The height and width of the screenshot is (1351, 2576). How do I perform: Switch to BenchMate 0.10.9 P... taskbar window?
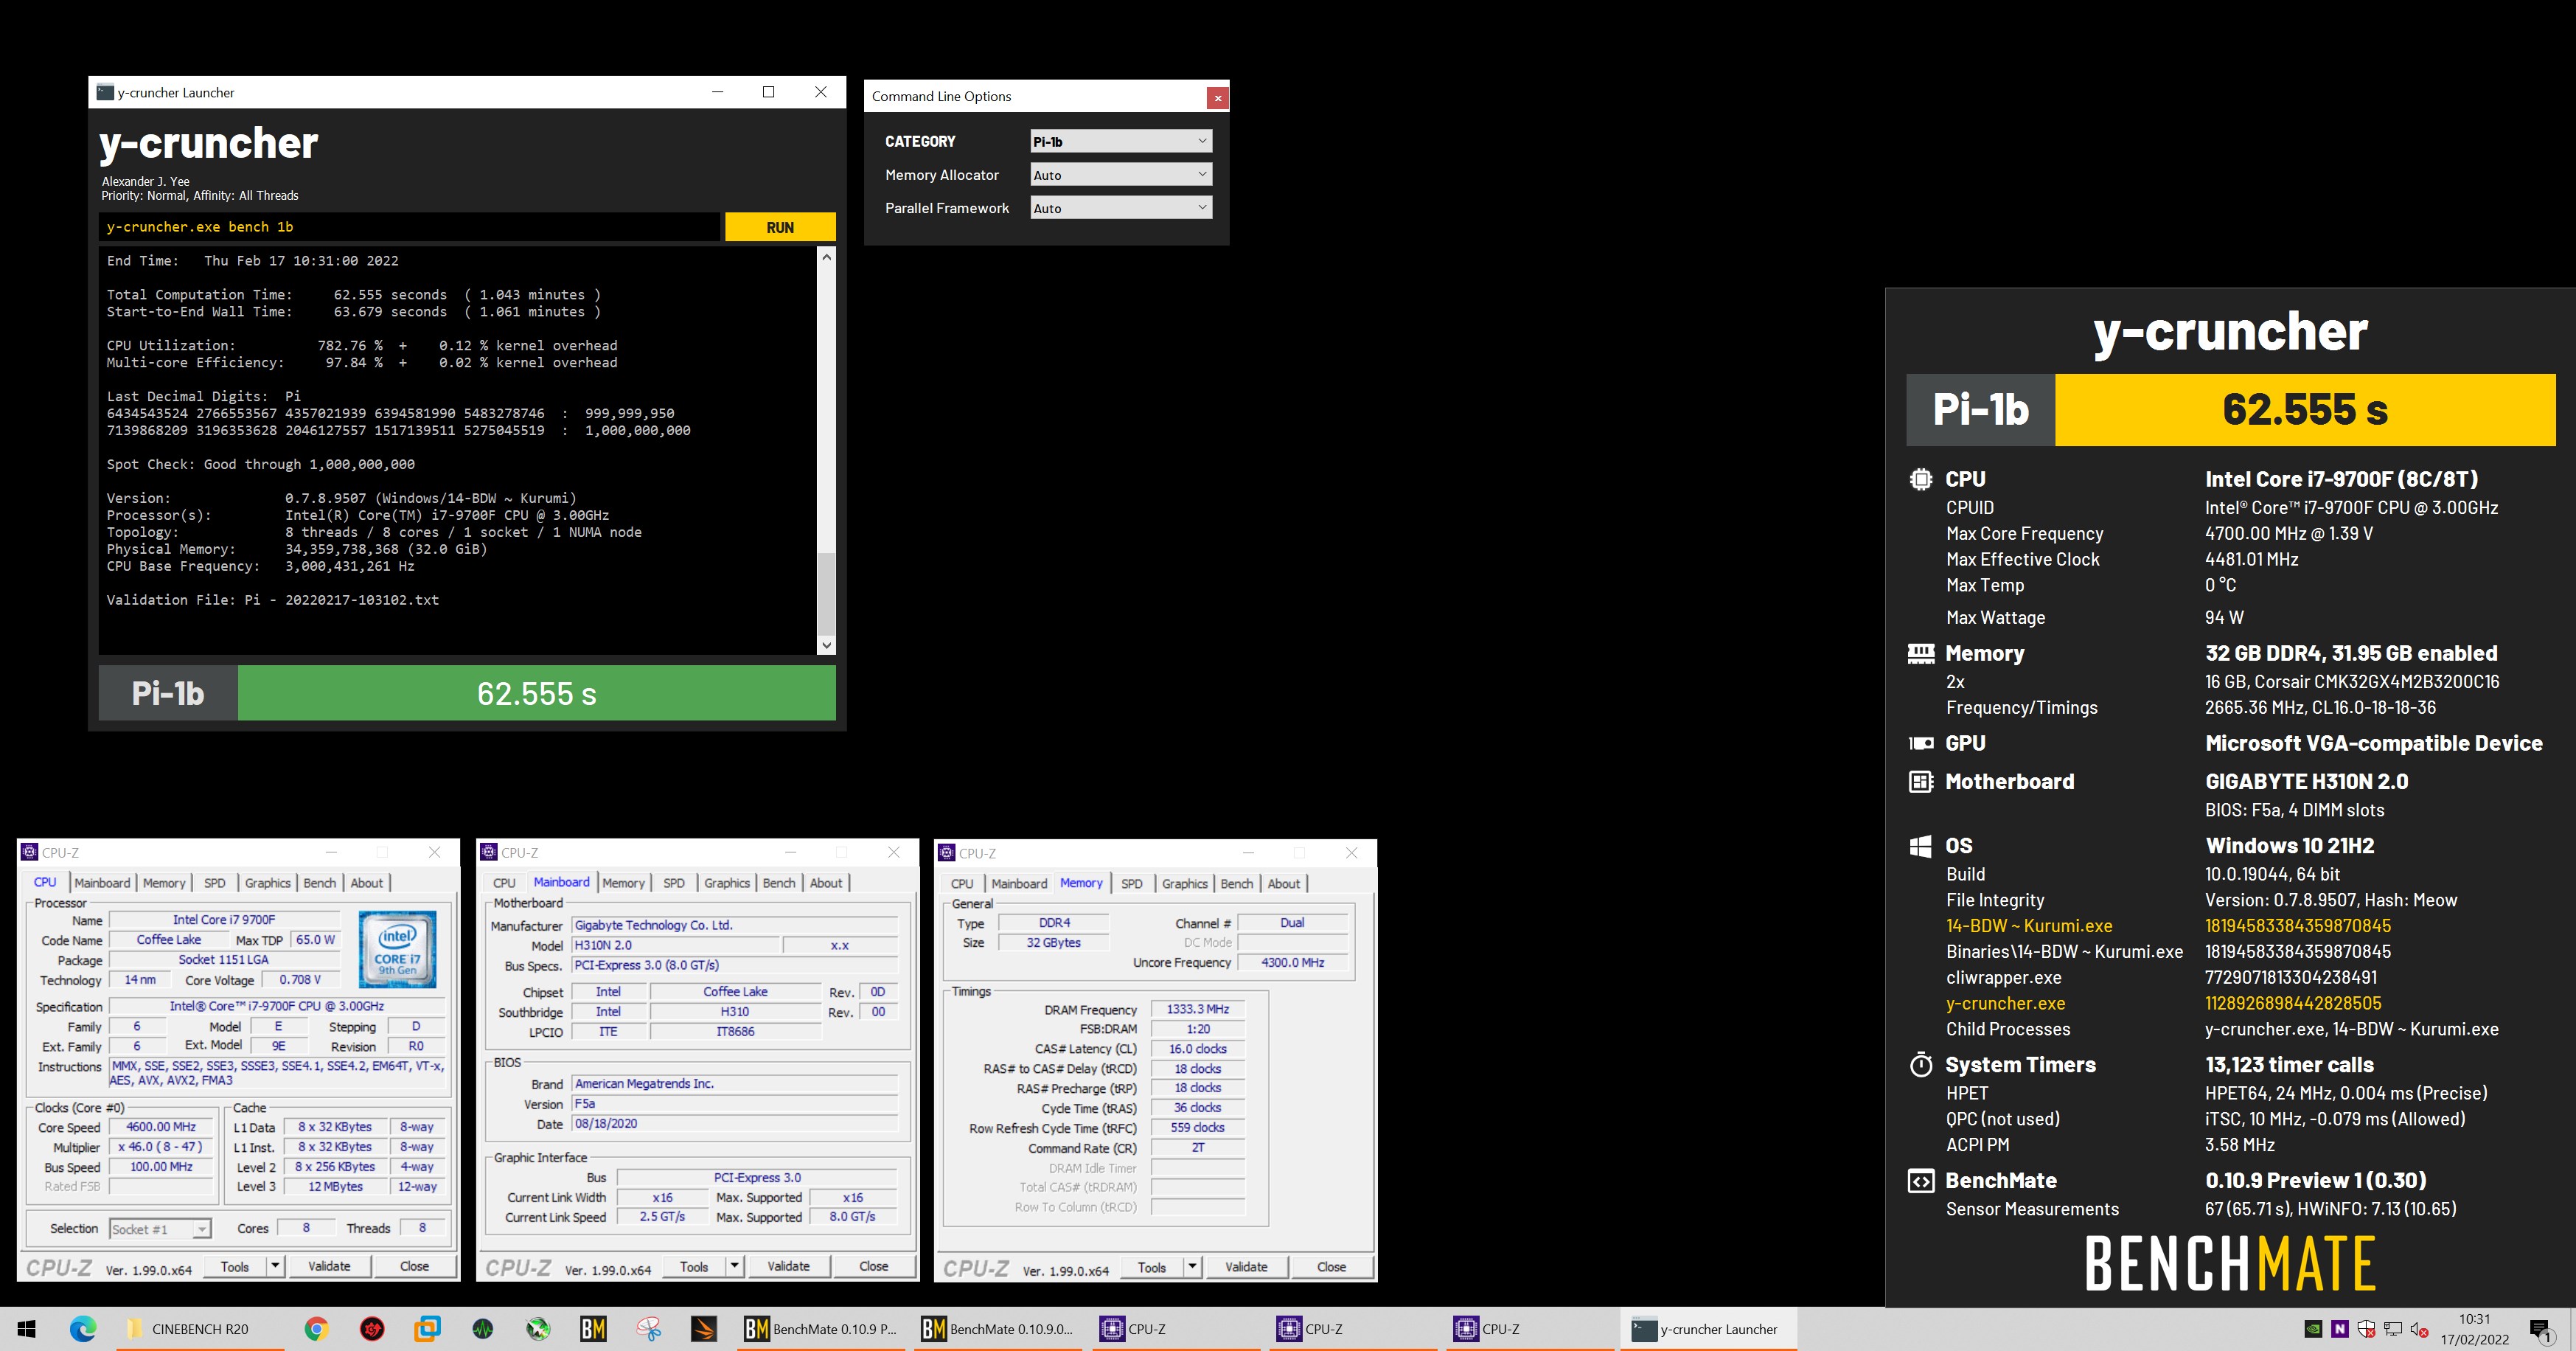(x=821, y=1329)
